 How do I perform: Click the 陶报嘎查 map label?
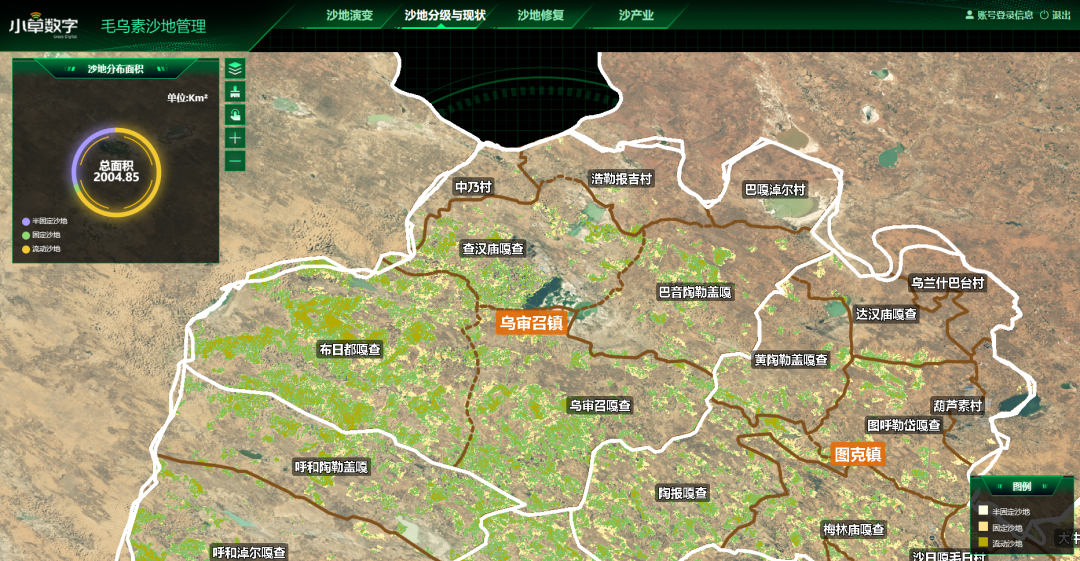pyautogui.click(x=683, y=493)
